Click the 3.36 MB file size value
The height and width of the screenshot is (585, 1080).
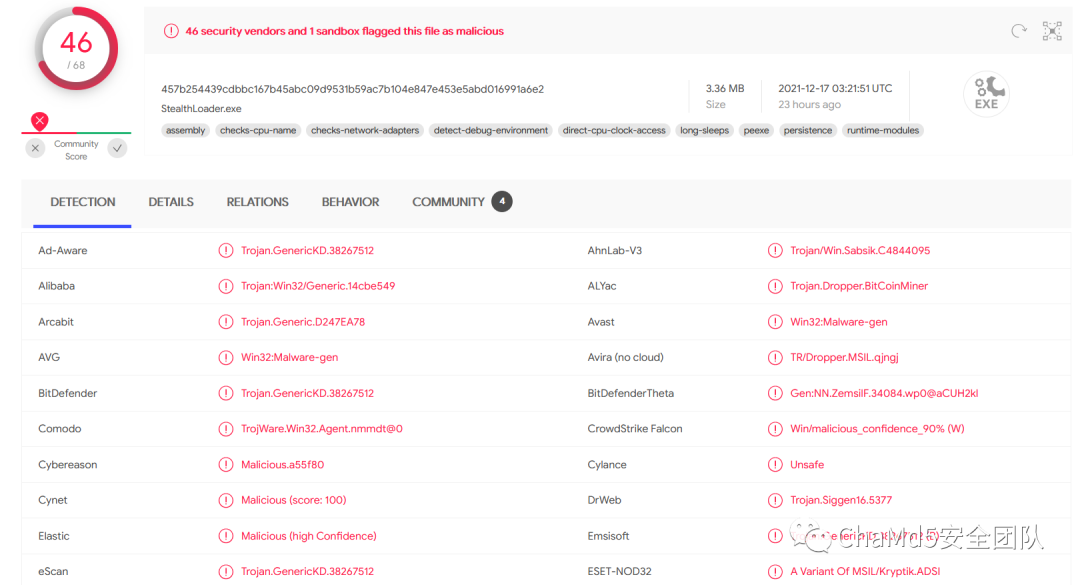(725, 89)
